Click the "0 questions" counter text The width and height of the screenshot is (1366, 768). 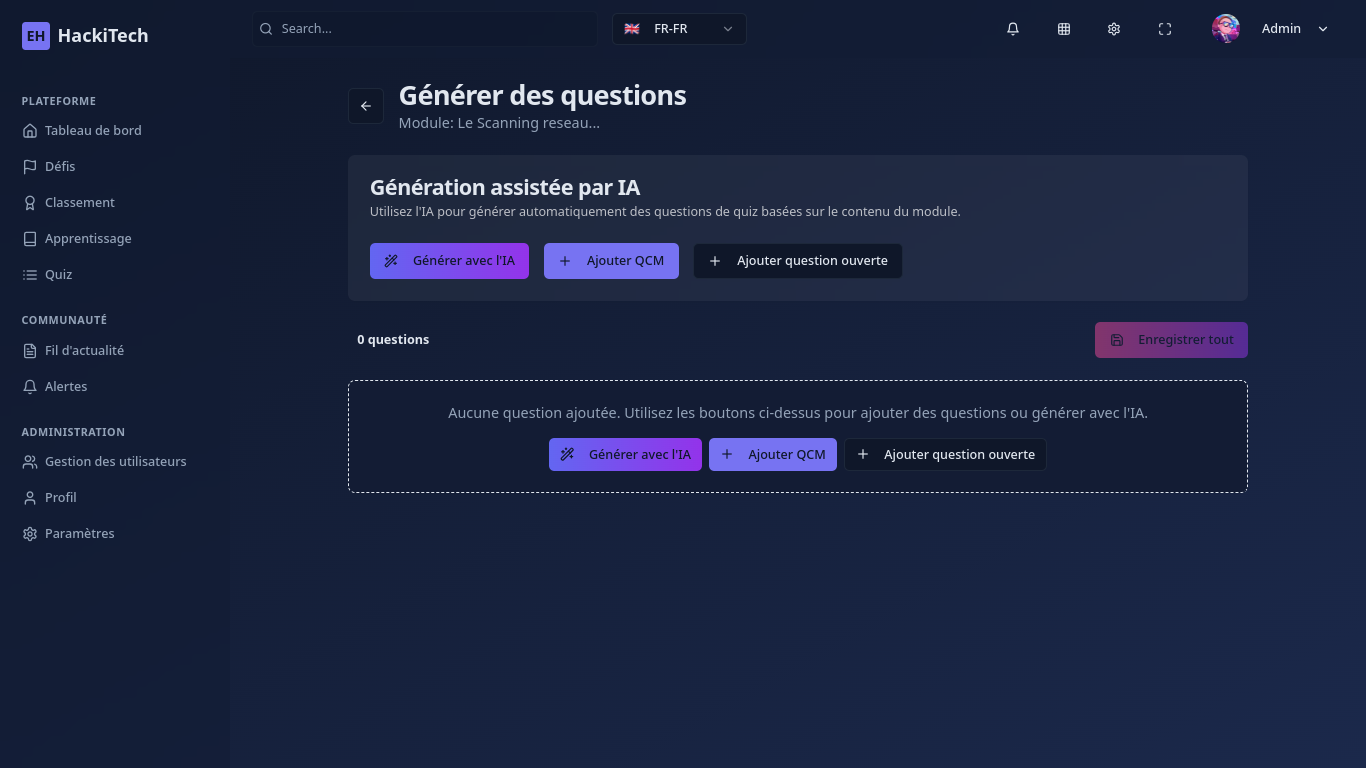(393, 340)
